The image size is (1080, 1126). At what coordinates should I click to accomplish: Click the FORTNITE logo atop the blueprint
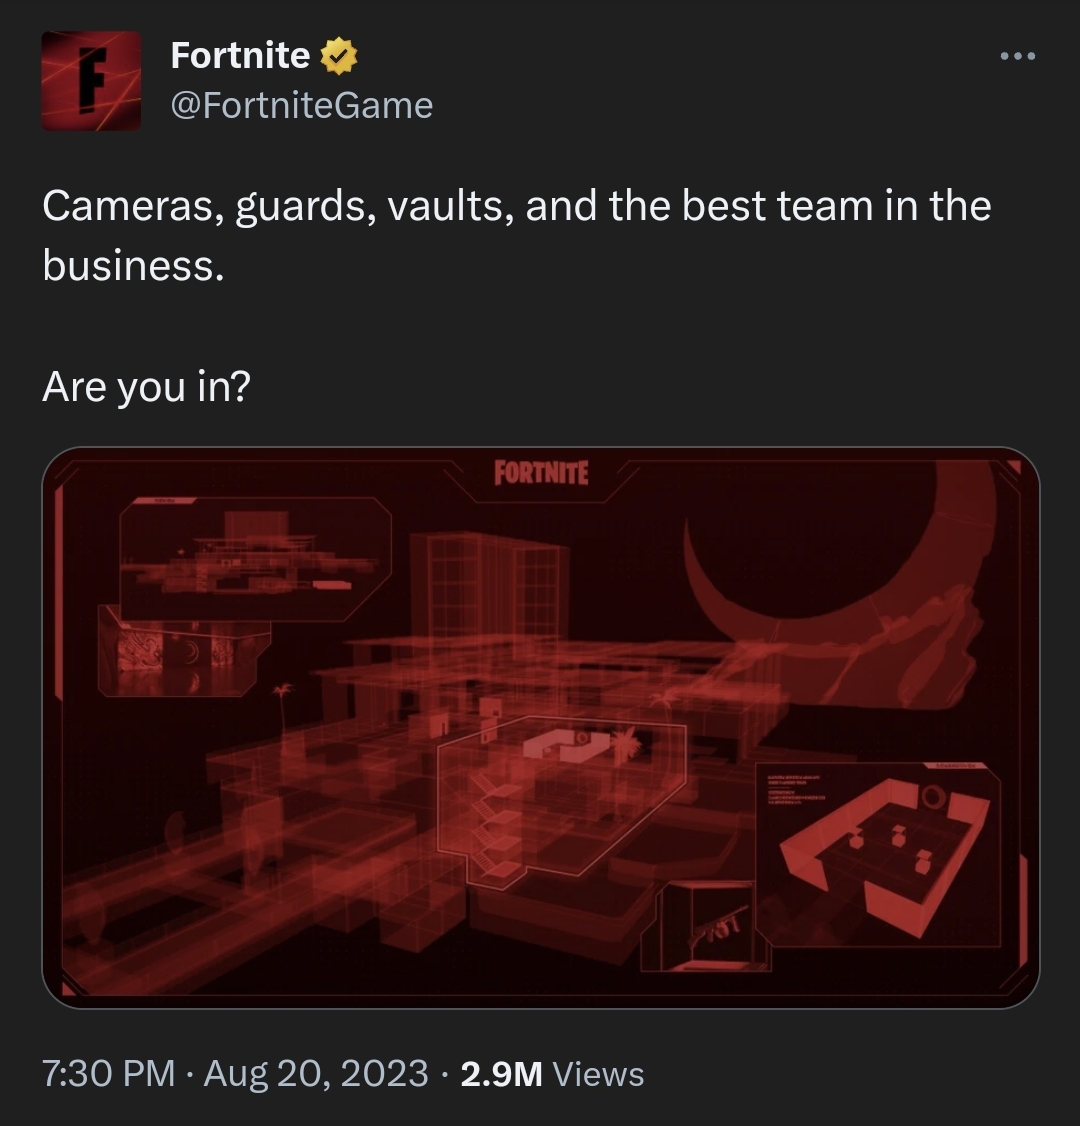tap(541, 473)
